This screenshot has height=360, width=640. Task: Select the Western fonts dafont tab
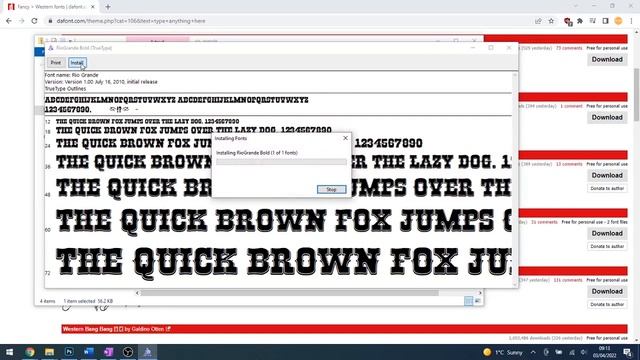pyautogui.click(x=51, y=7)
